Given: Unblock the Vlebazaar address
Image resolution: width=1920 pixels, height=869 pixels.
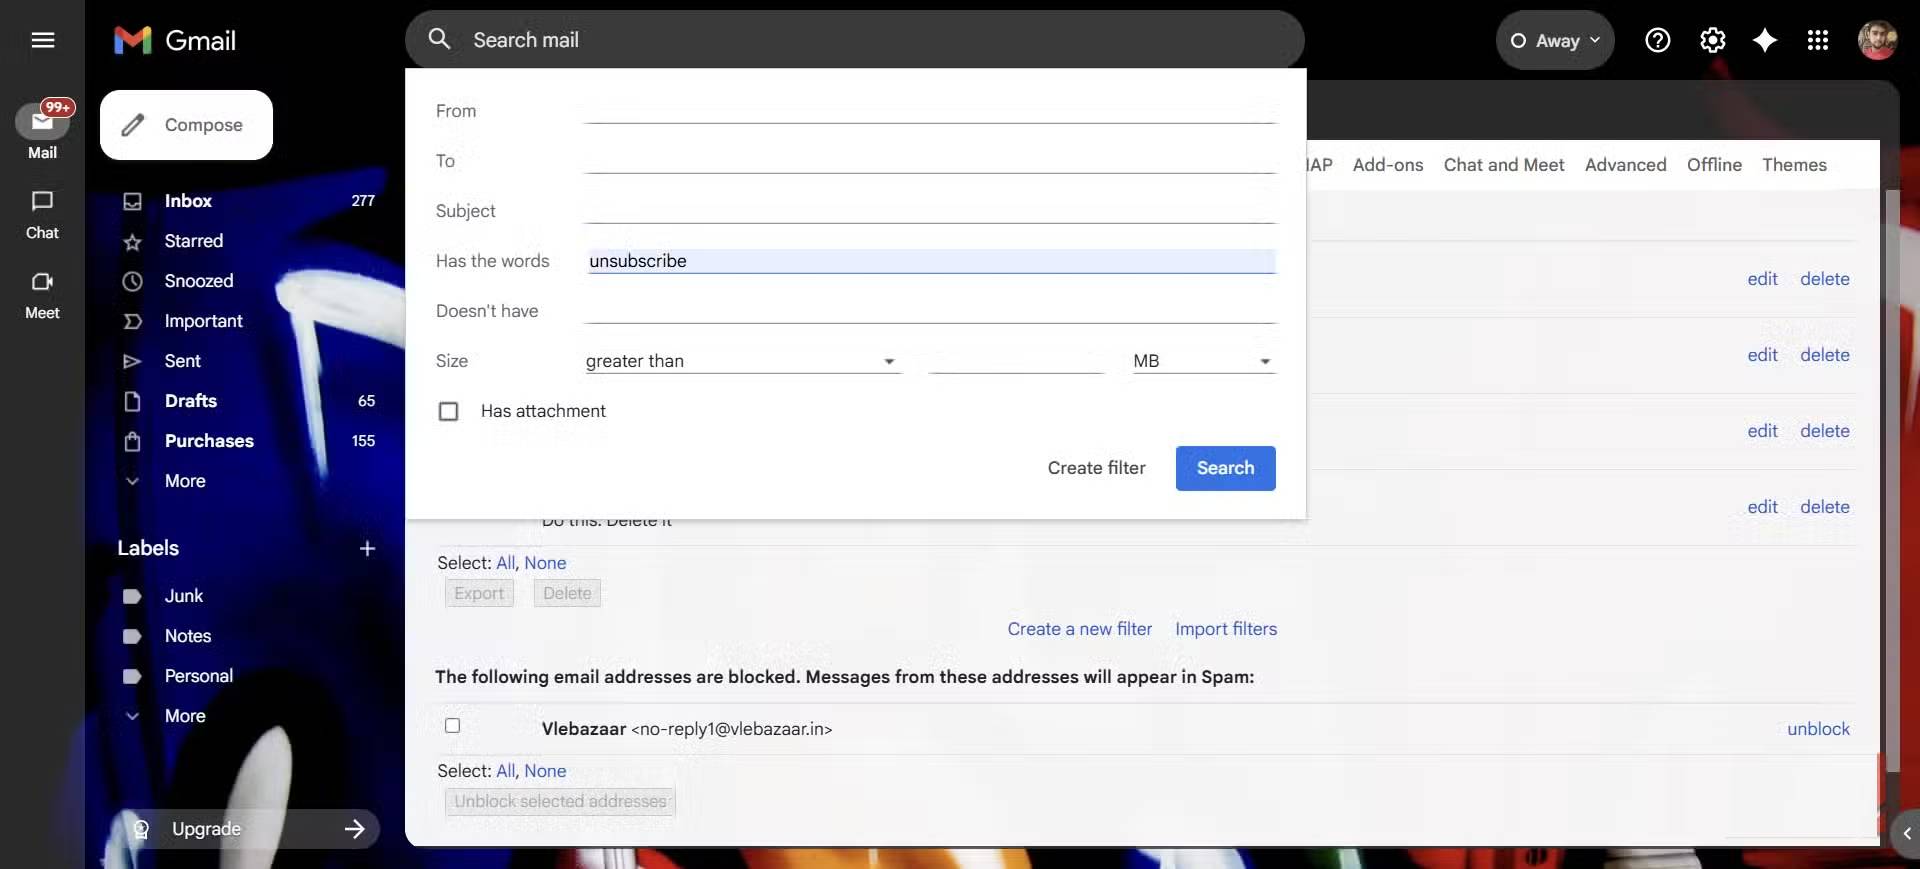Looking at the screenshot, I should 1818,729.
